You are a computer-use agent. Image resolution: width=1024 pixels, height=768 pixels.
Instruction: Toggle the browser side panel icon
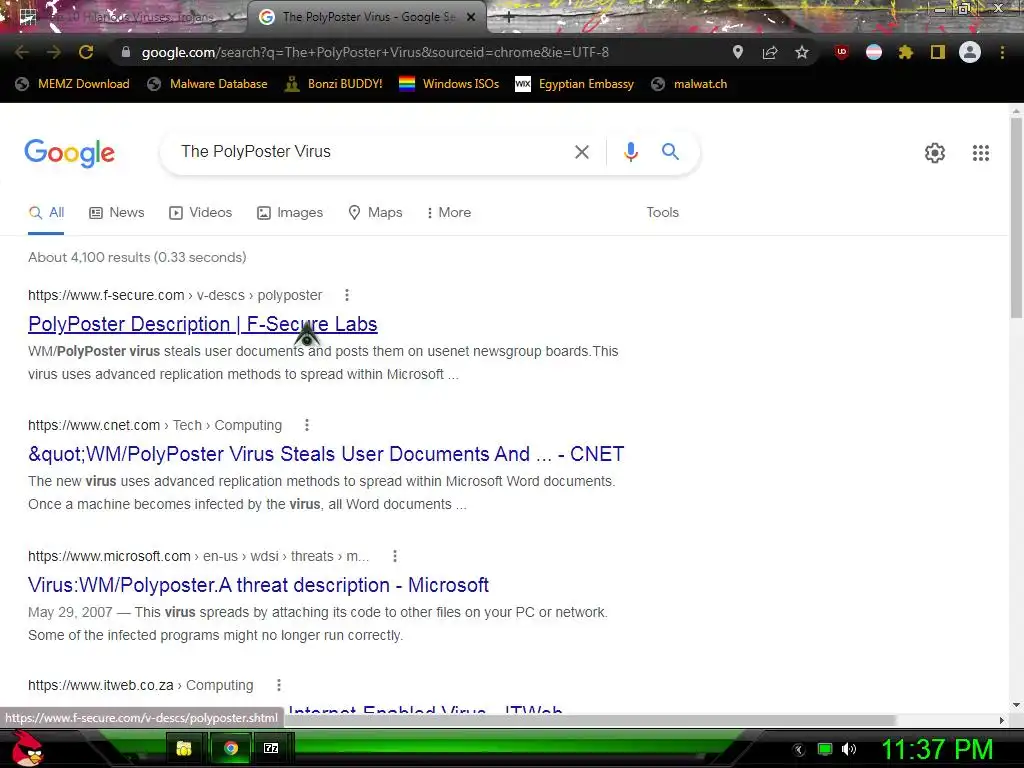pos(938,52)
